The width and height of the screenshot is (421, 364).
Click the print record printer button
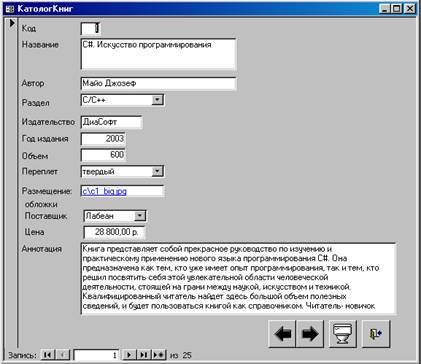click(x=342, y=334)
